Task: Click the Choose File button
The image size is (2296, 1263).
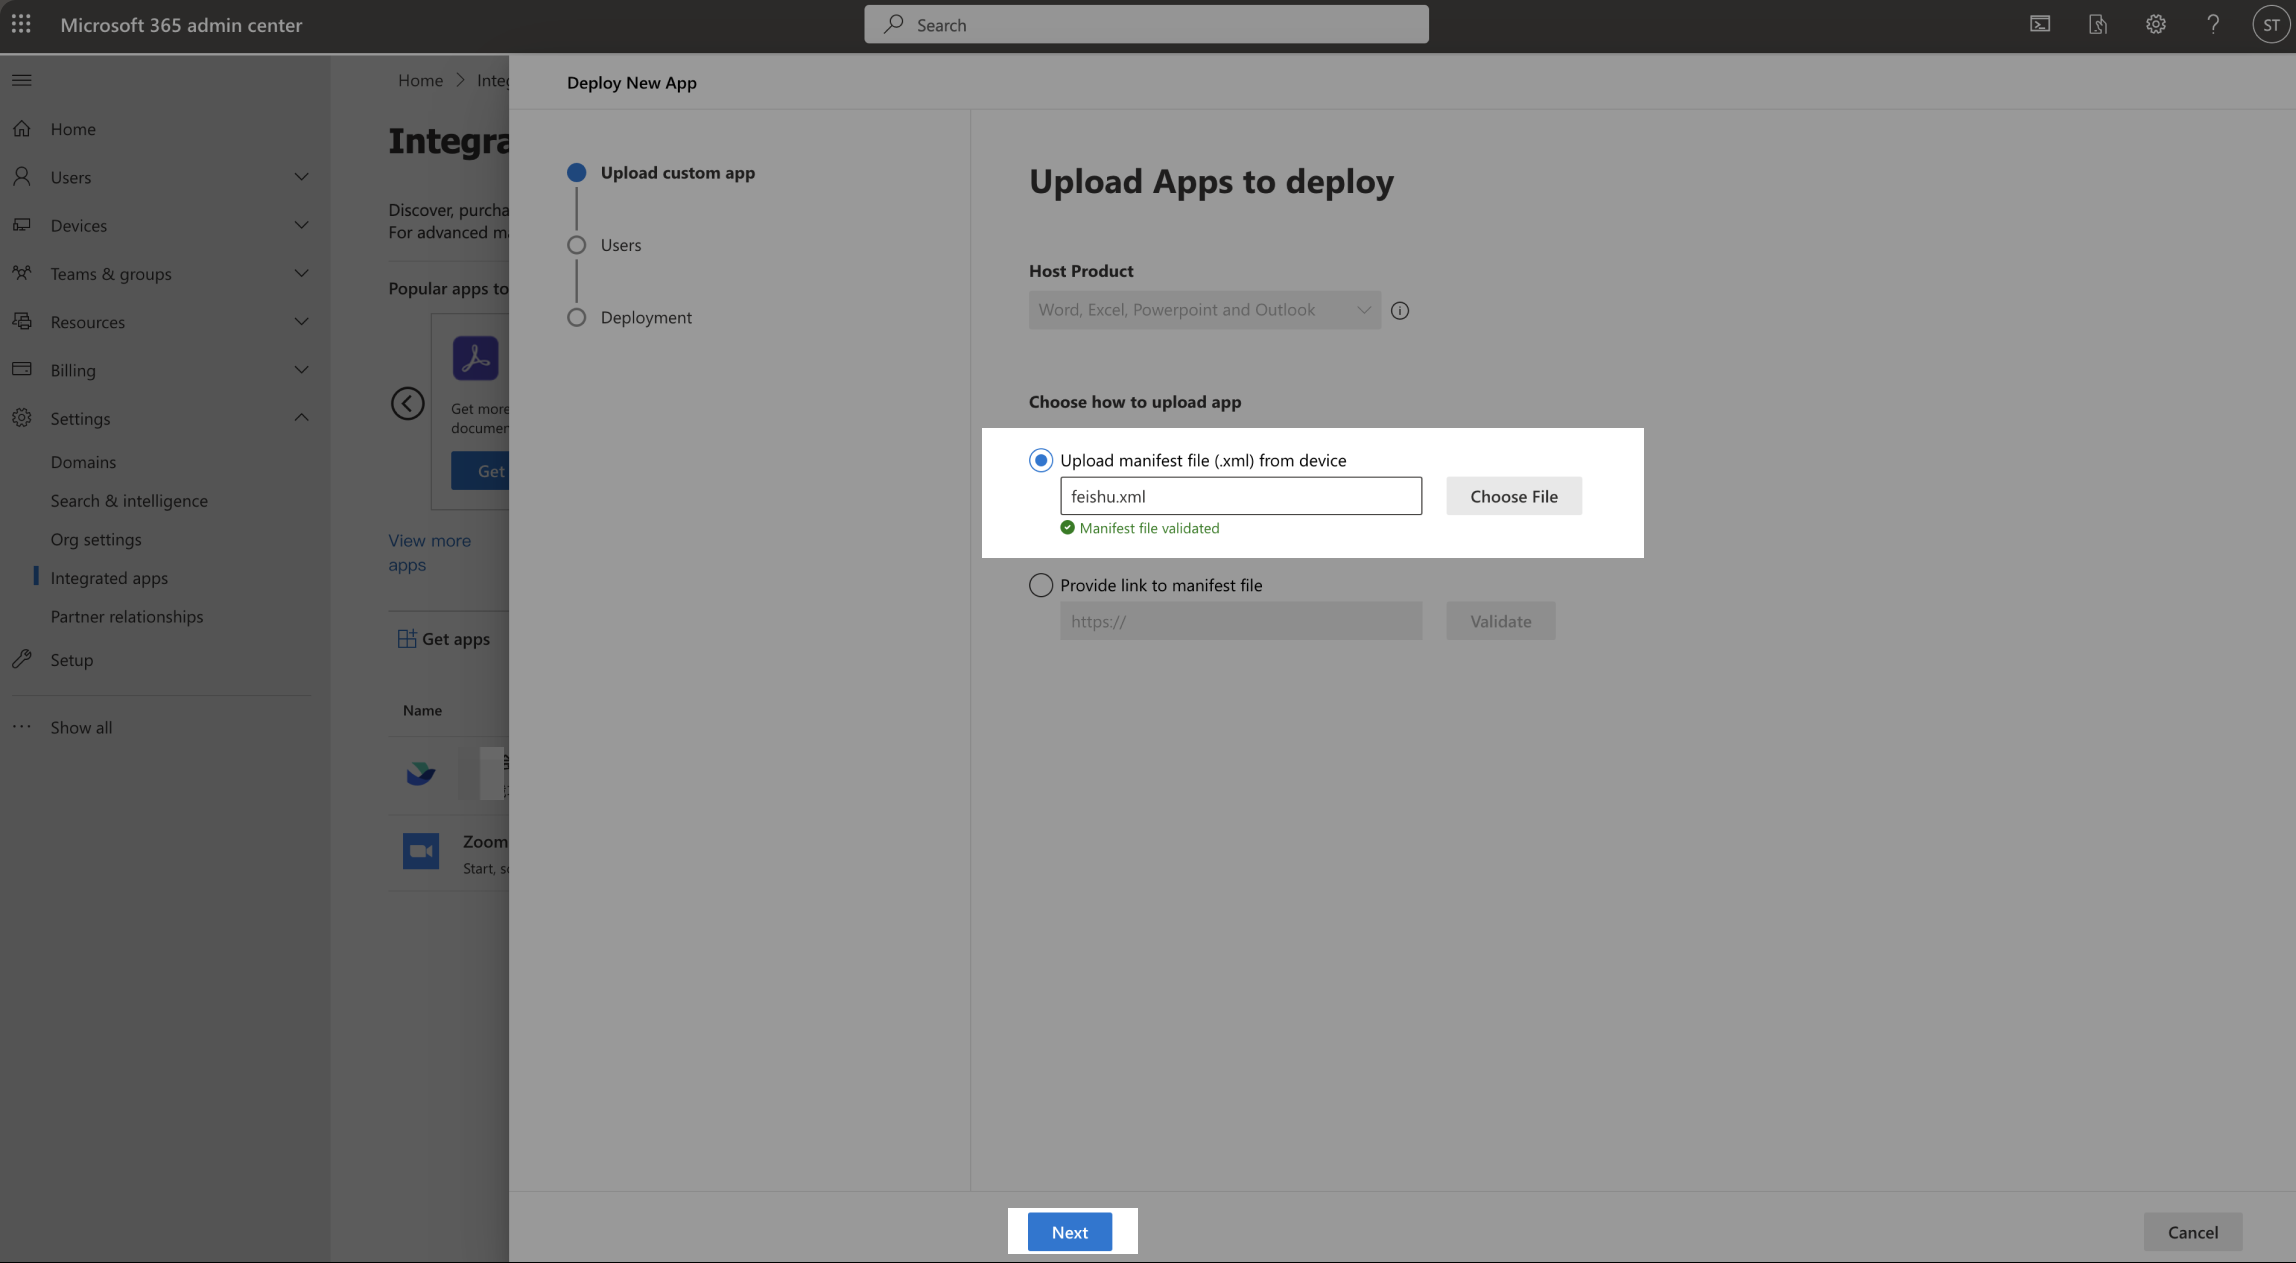Action: click(1513, 495)
